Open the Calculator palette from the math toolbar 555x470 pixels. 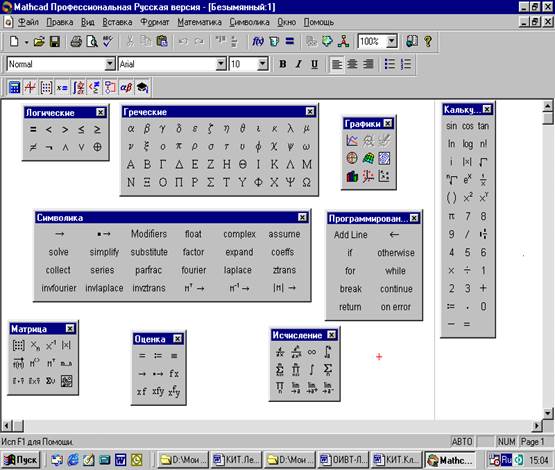coord(14,87)
